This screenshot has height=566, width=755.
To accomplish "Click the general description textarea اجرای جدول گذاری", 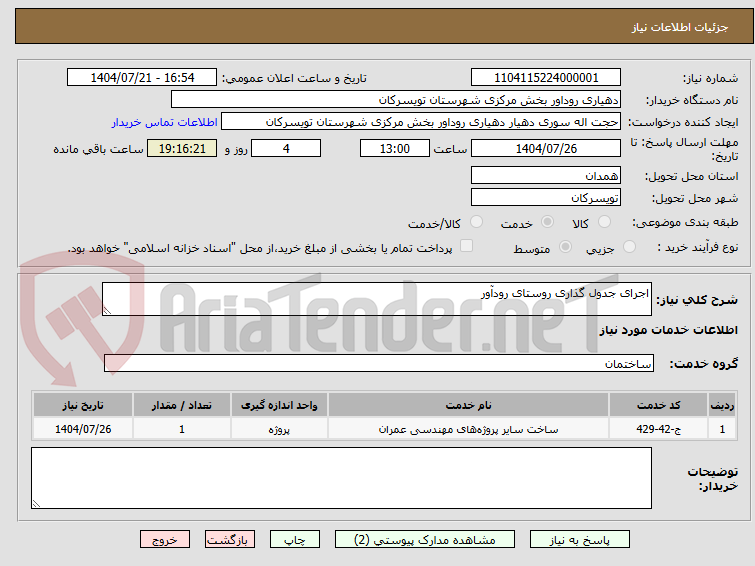I will pos(377,299).
